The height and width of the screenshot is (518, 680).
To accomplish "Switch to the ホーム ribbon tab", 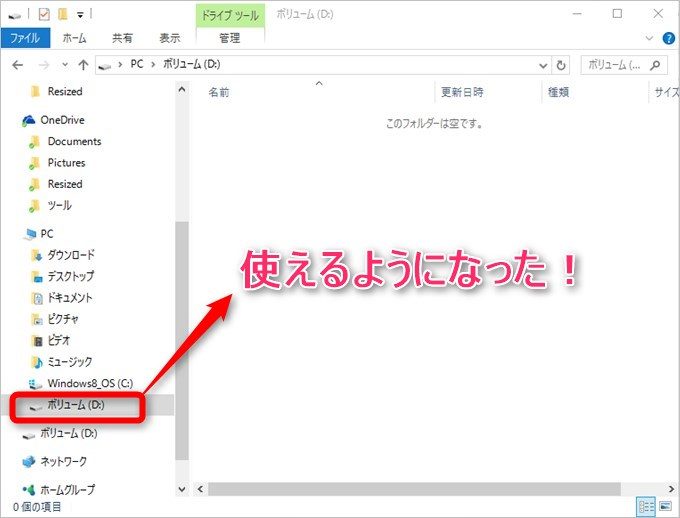I will point(74,38).
